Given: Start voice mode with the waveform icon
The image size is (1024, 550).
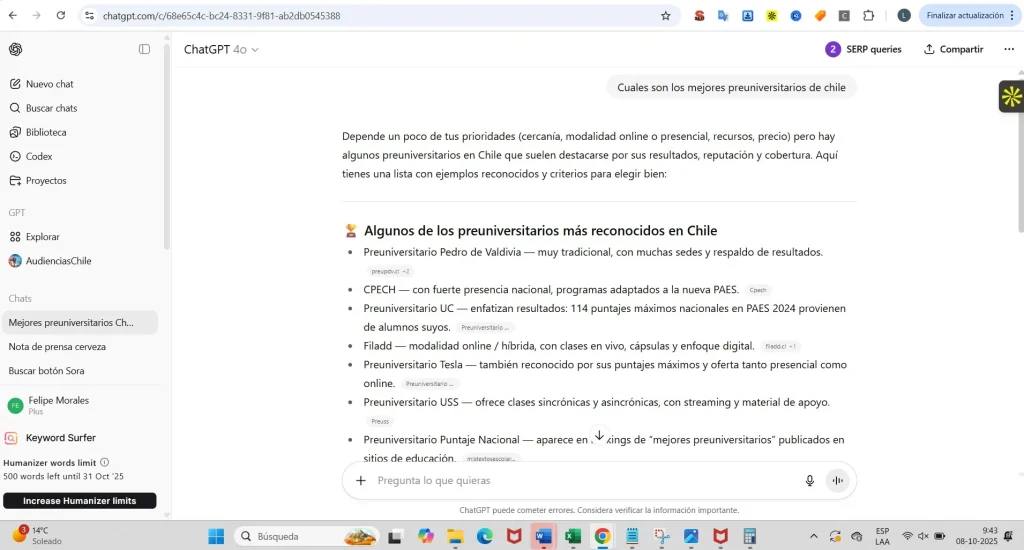Looking at the screenshot, I should 837,481.
